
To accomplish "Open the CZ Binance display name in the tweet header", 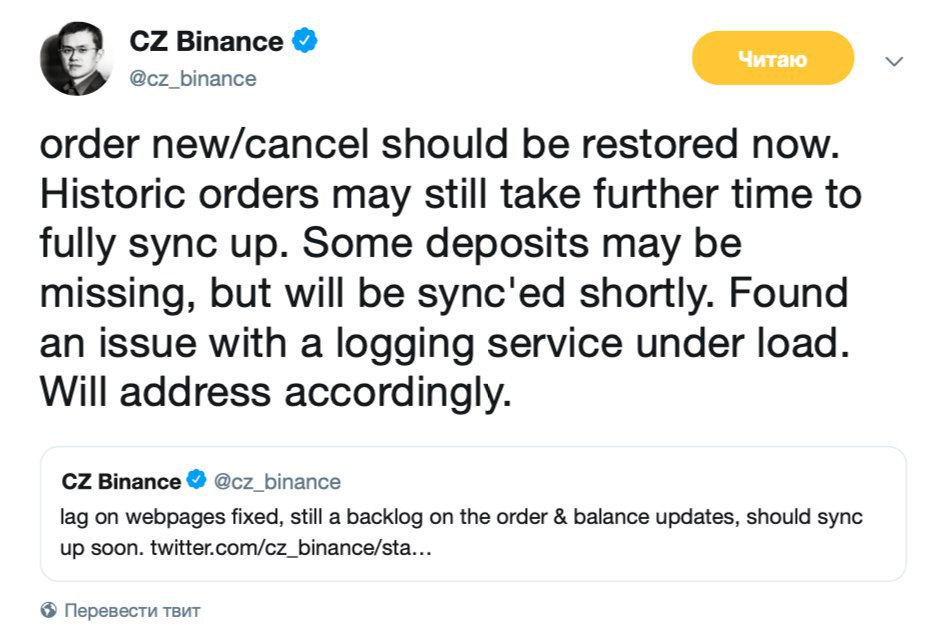I will click(206, 42).
